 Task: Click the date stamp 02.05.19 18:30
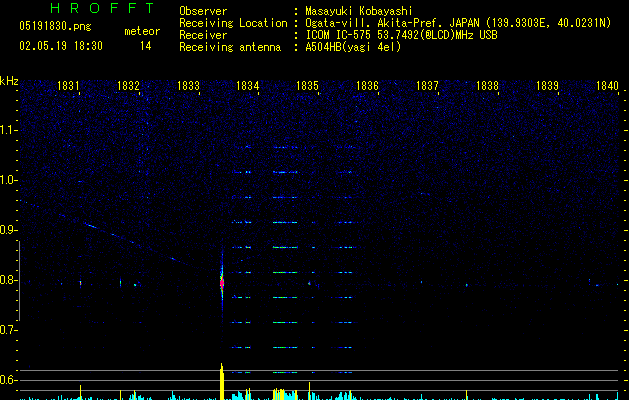[61, 46]
